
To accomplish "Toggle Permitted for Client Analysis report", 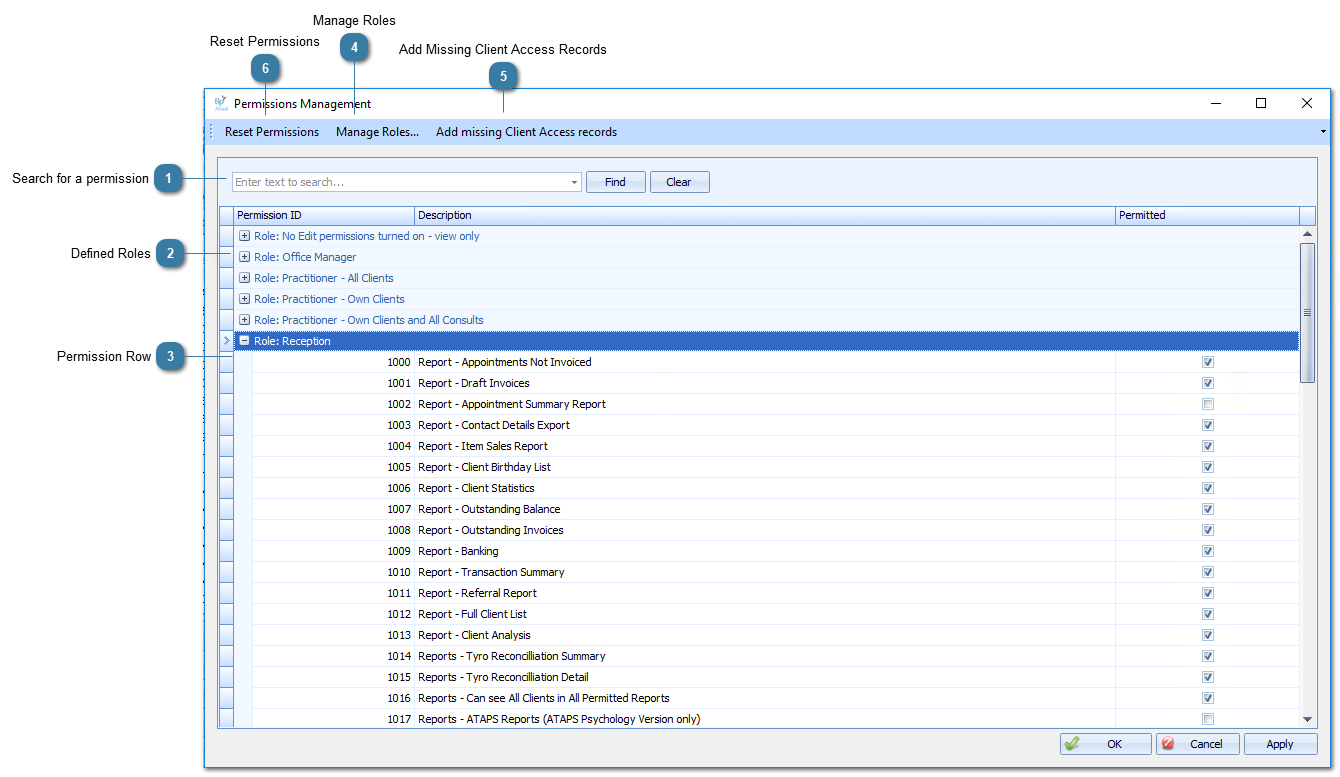I will pos(1208,635).
